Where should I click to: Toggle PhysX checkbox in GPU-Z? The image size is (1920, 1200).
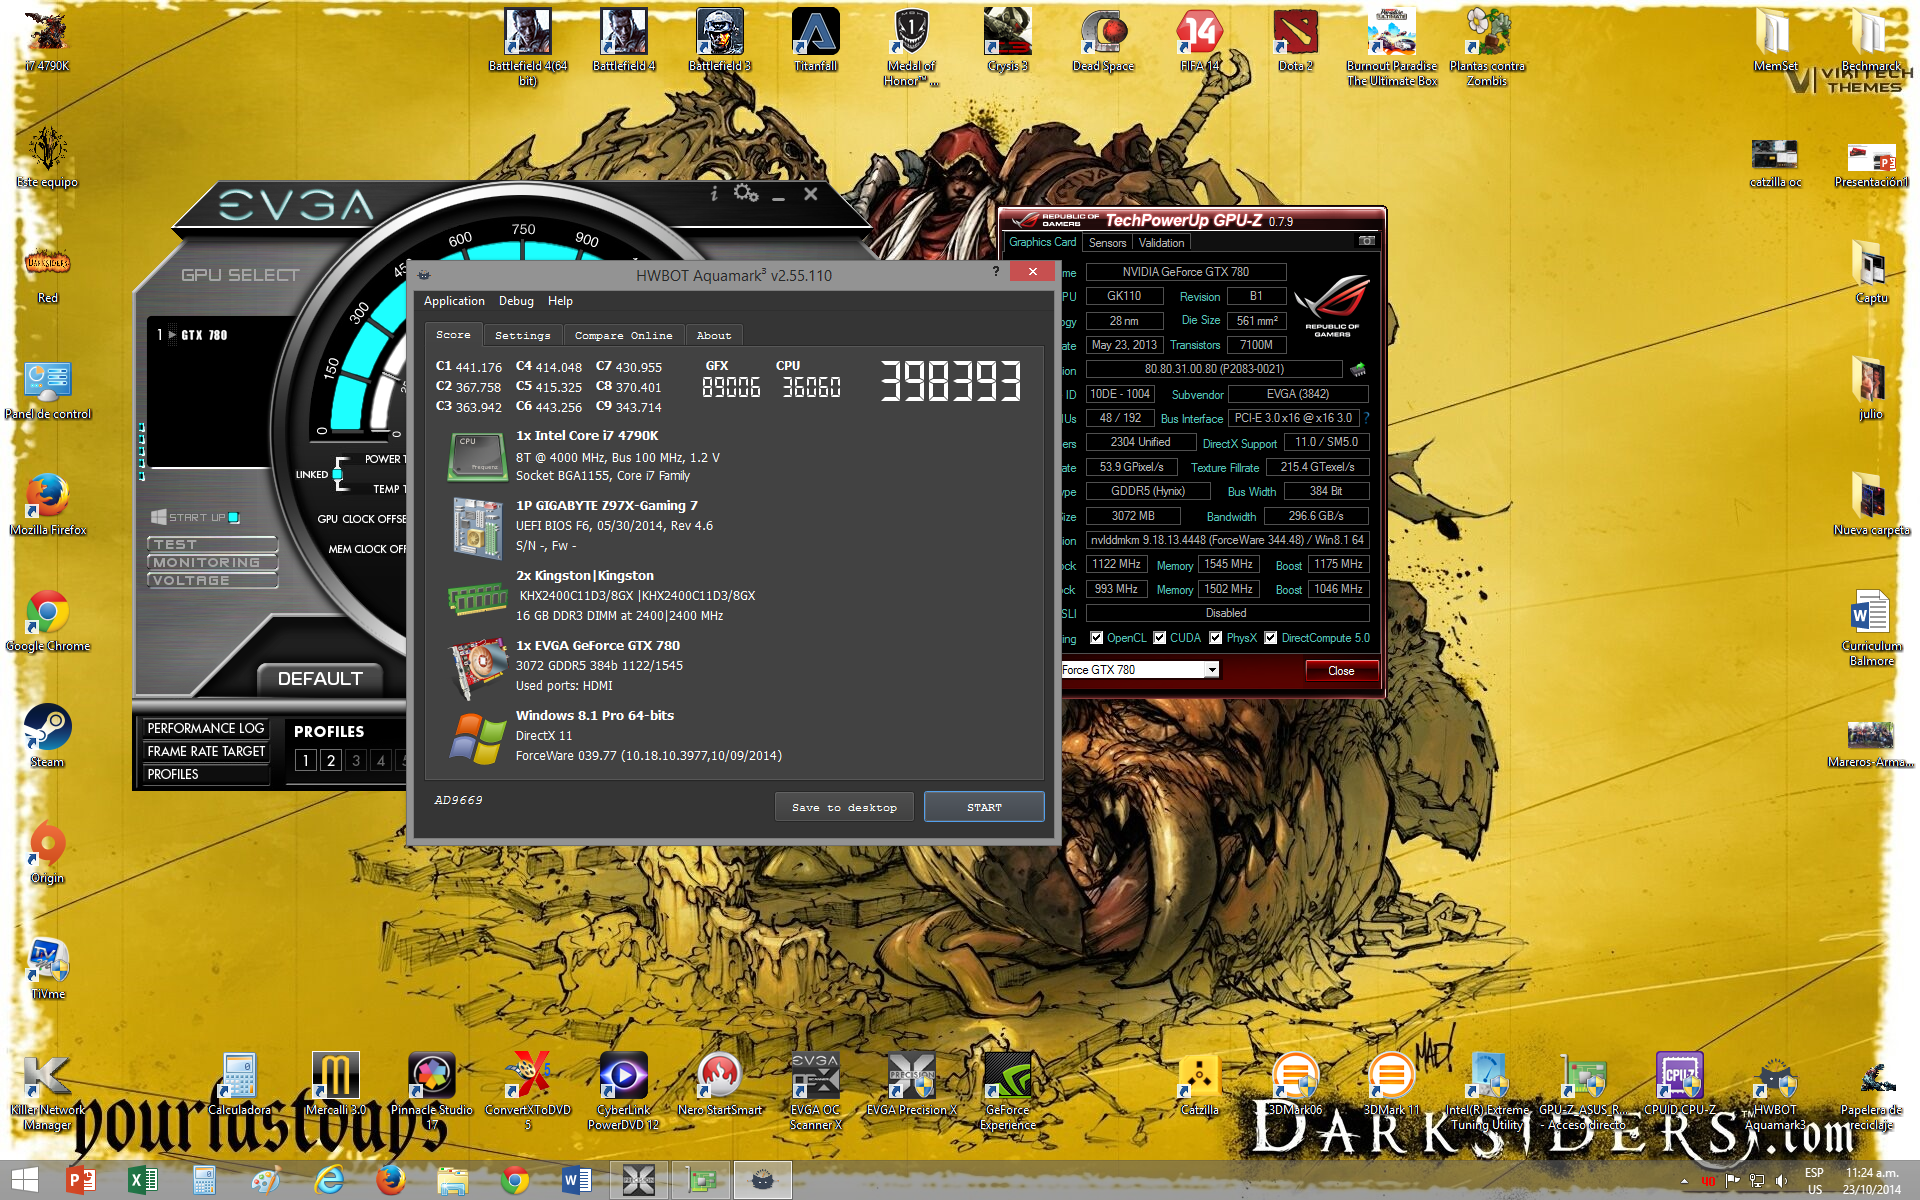pyautogui.click(x=1216, y=638)
